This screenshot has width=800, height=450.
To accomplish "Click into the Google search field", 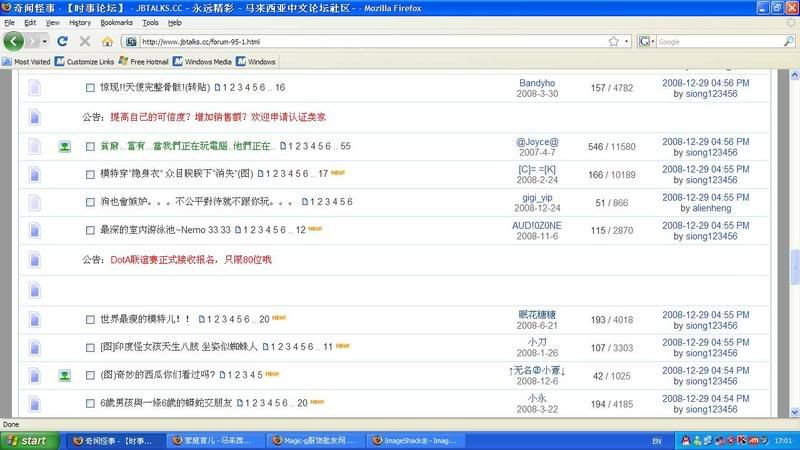I will pos(719,42).
